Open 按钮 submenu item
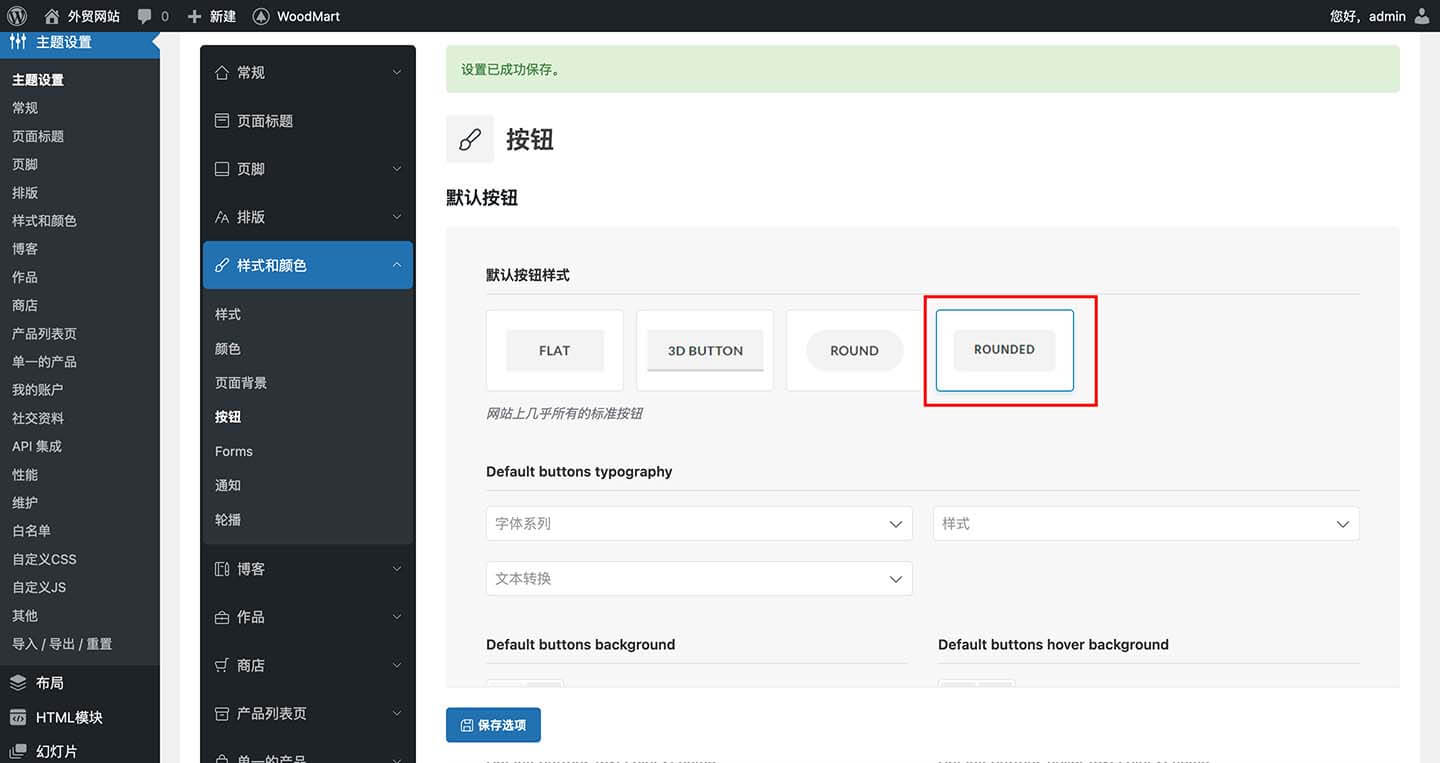1440x763 pixels. point(228,416)
